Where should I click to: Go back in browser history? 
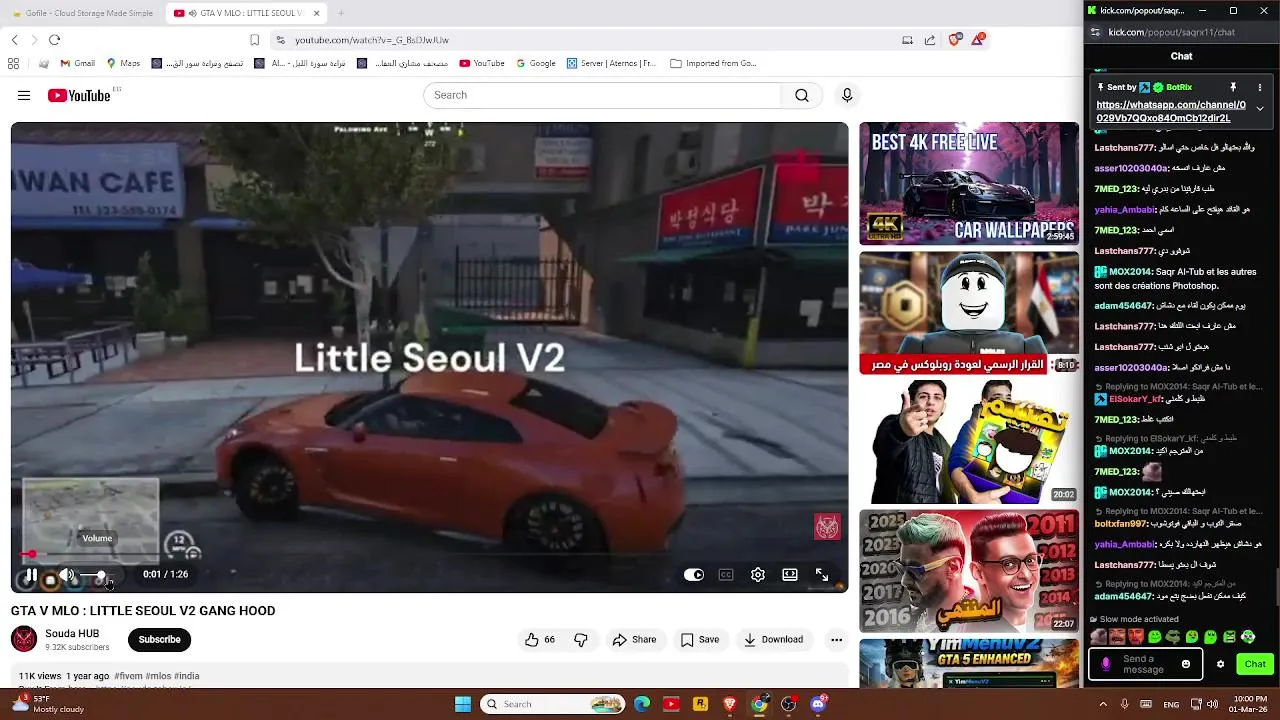click(14, 40)
